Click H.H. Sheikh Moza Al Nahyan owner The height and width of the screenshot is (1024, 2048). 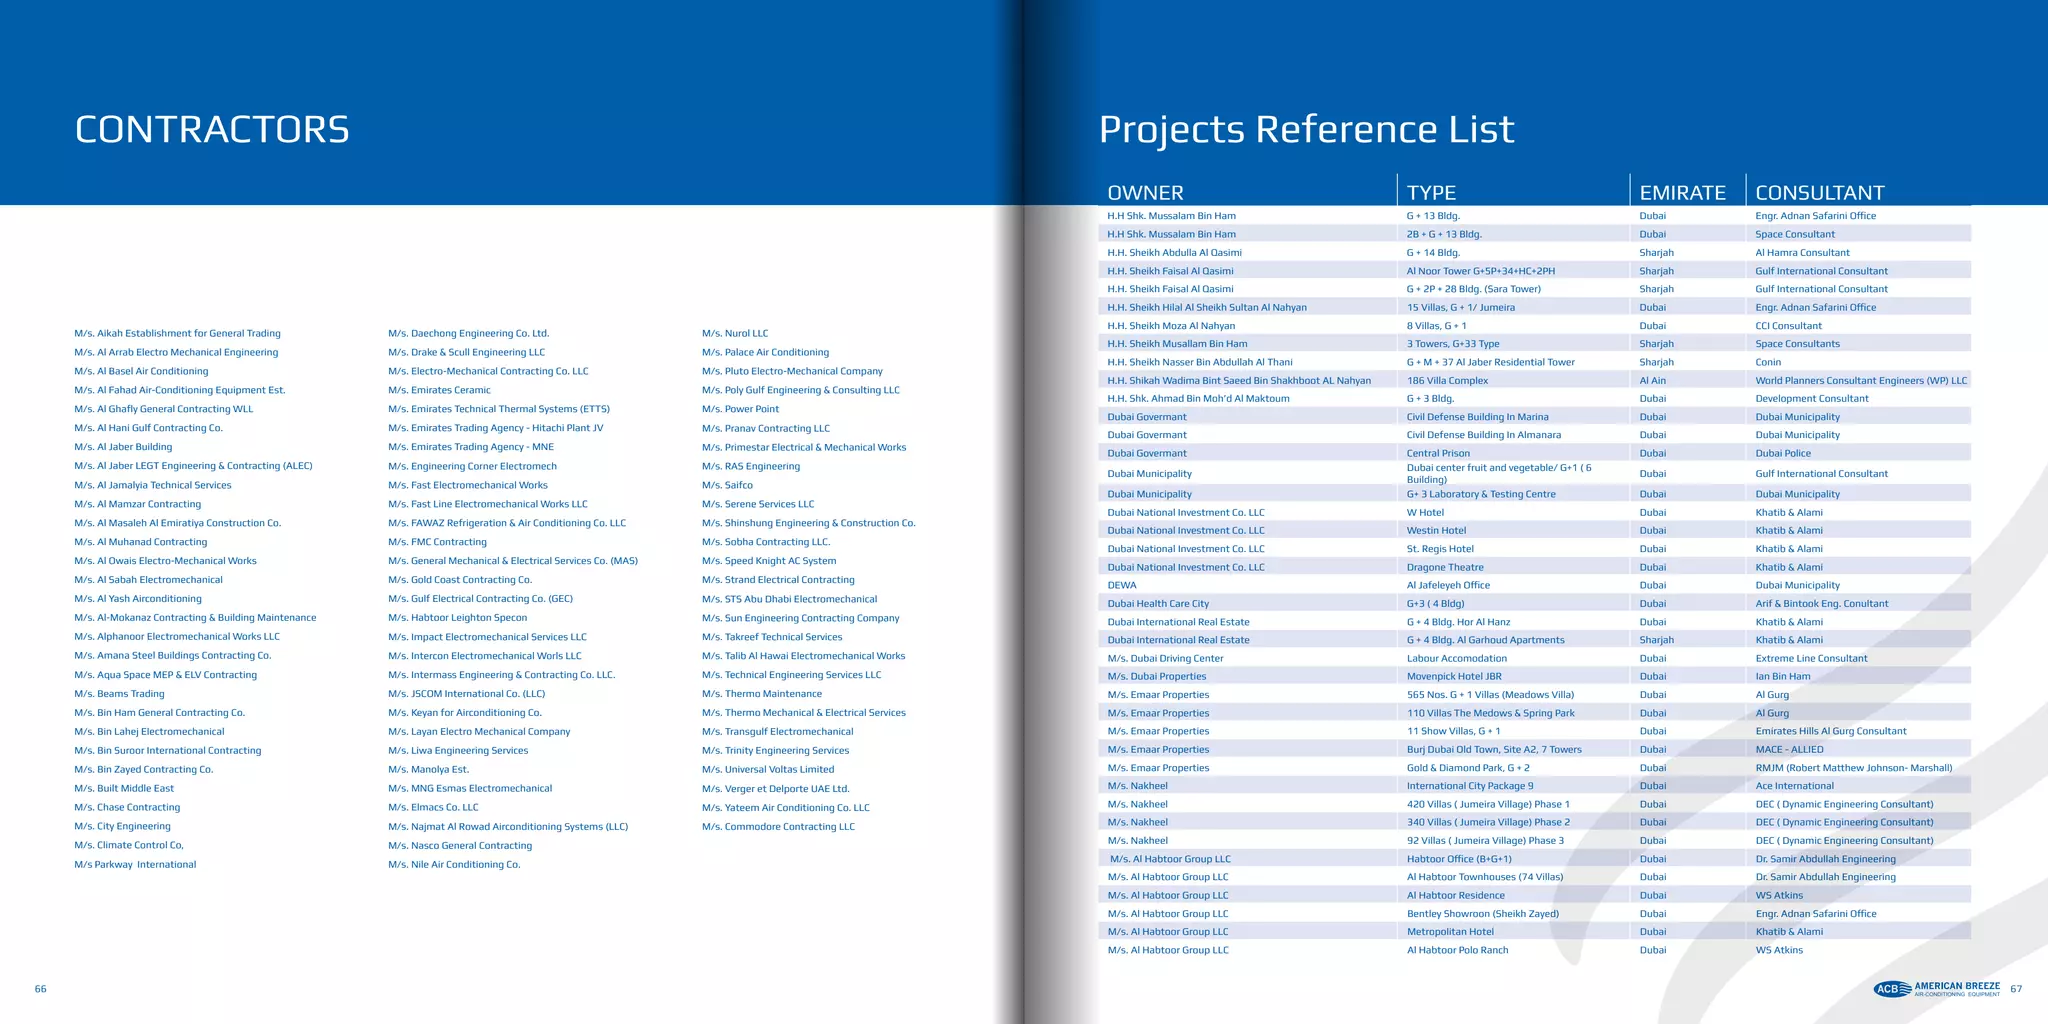[x=1171, y=326]
